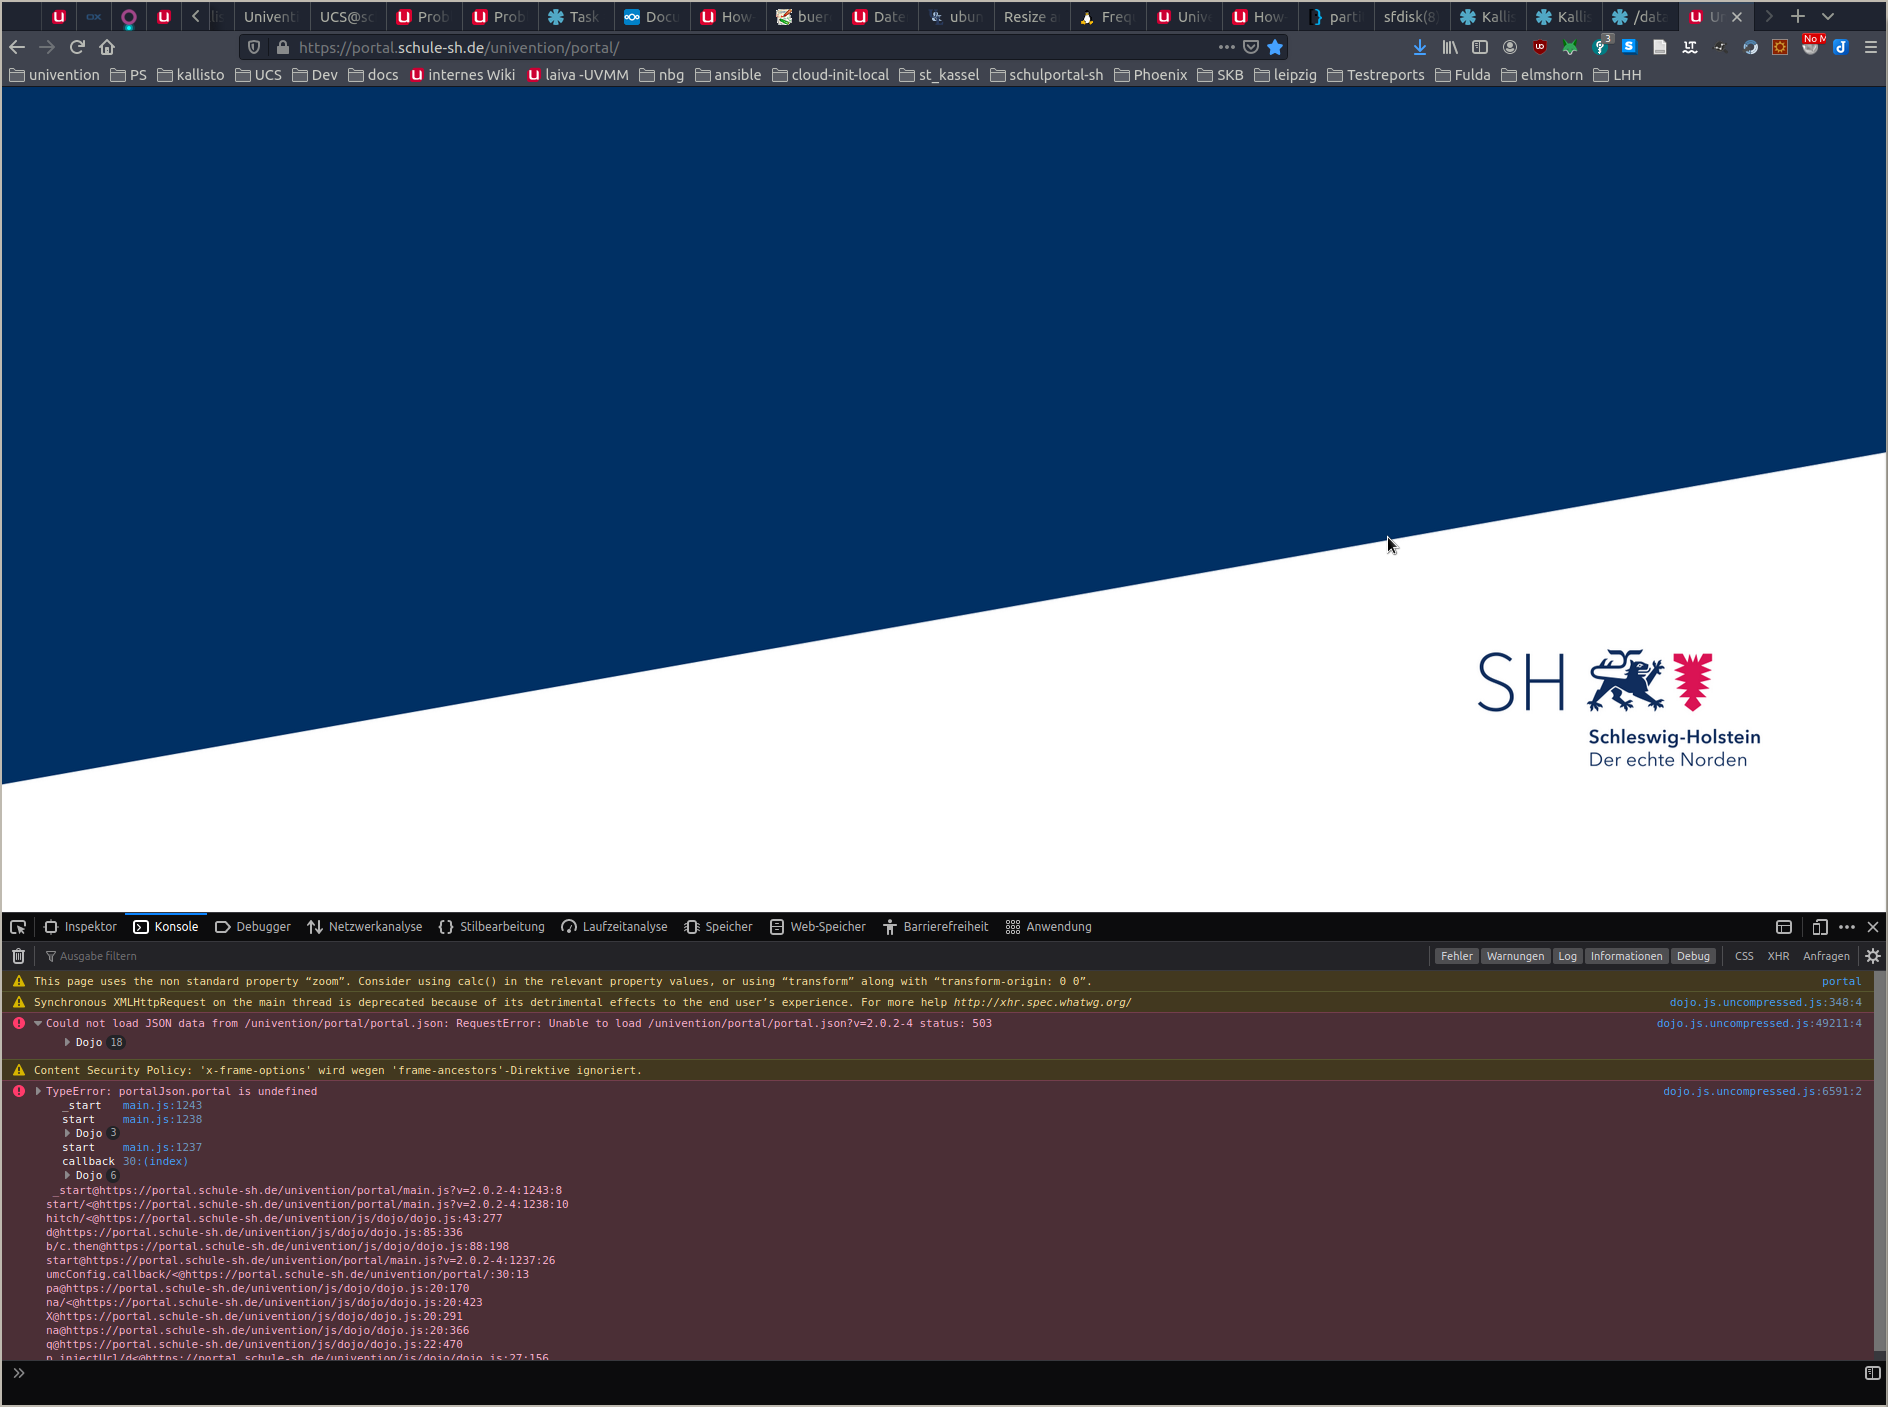1888x1407 pixels.
Task: Open the Debugger devtools tab
Action: pos(253,927)
